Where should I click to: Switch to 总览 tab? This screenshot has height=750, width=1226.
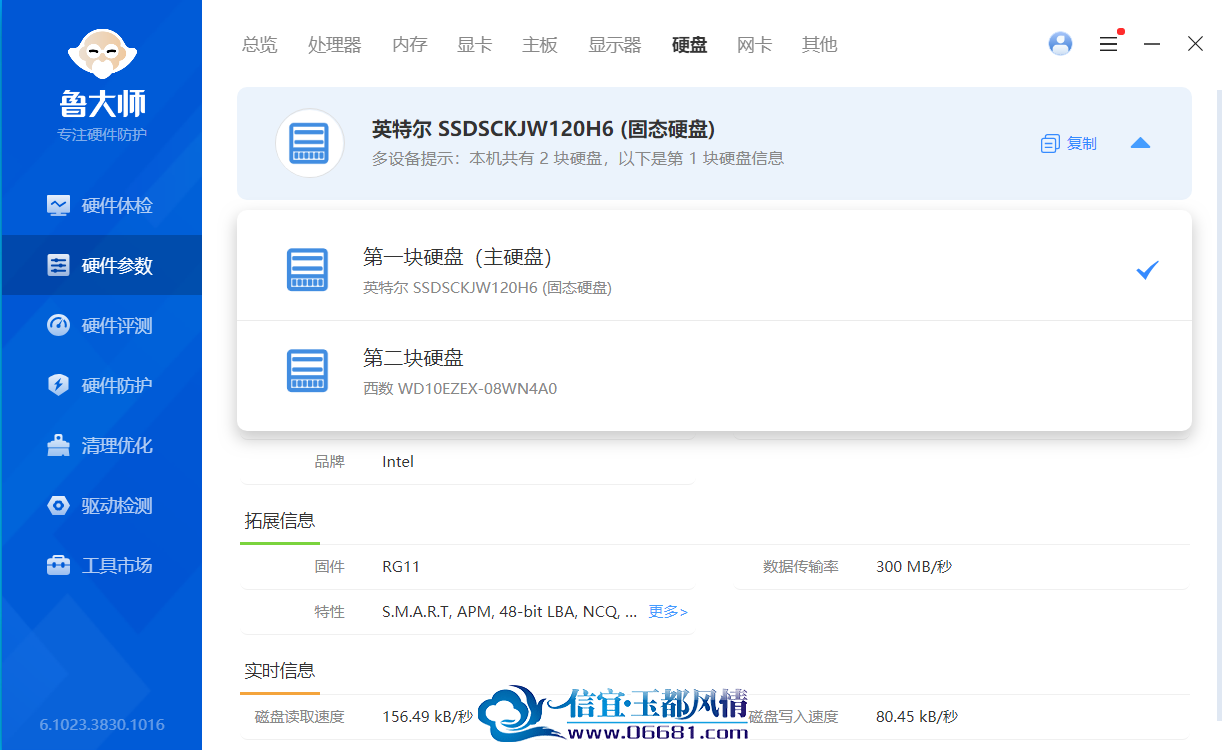point(260,45)
